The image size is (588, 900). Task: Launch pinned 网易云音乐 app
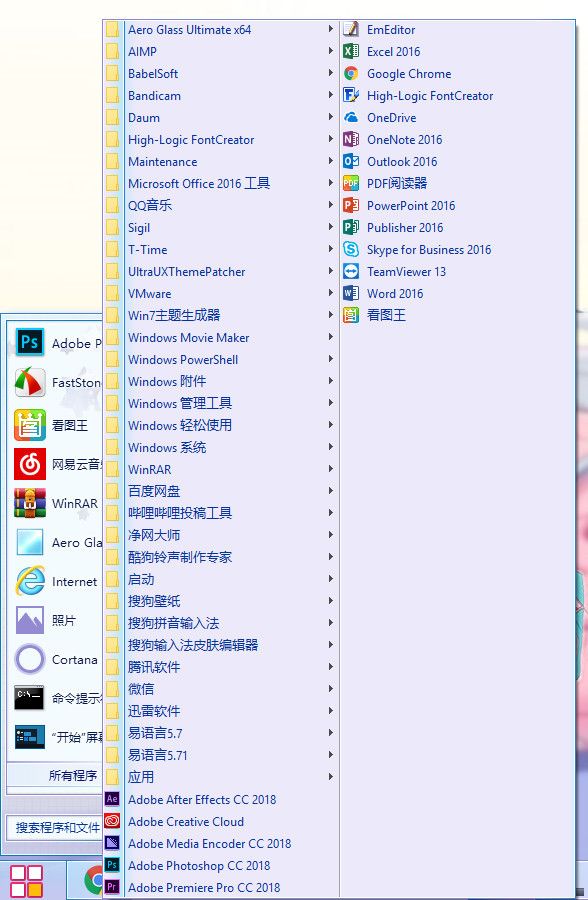(56, 464)
